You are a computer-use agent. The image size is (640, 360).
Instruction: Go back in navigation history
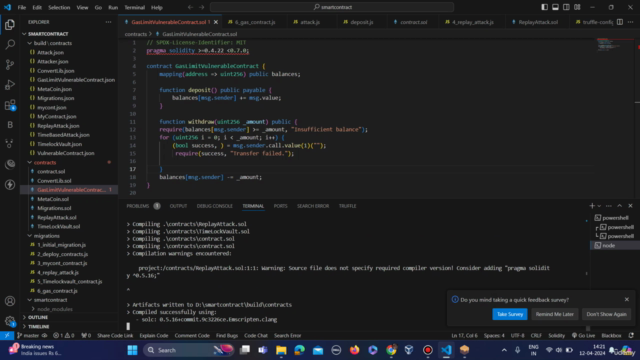click(190, 7)
